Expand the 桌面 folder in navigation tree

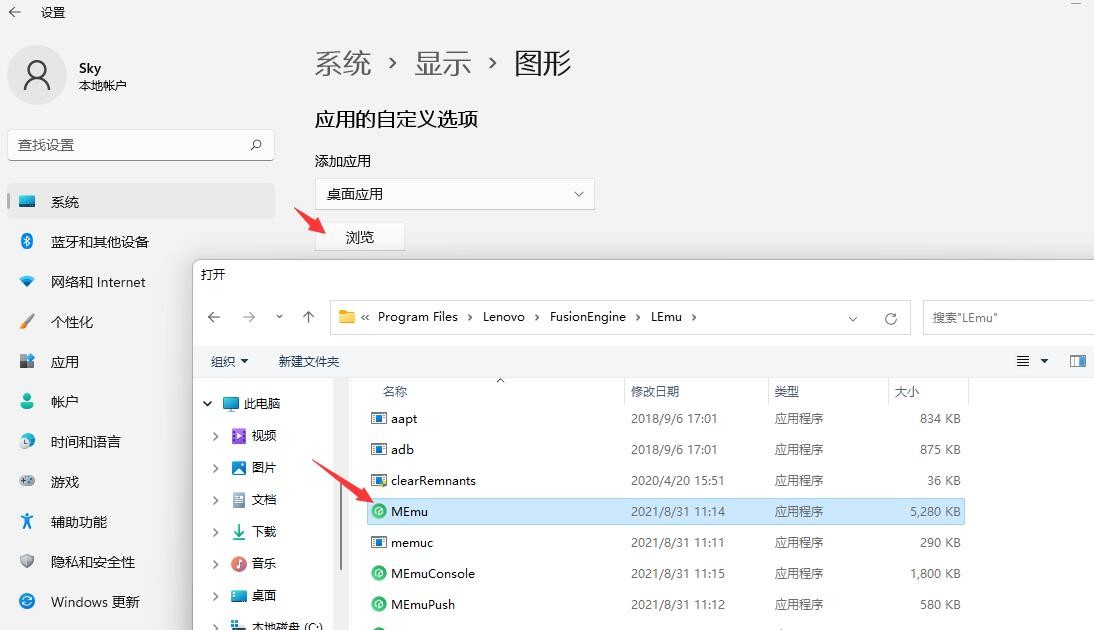(x=215, y=596)
